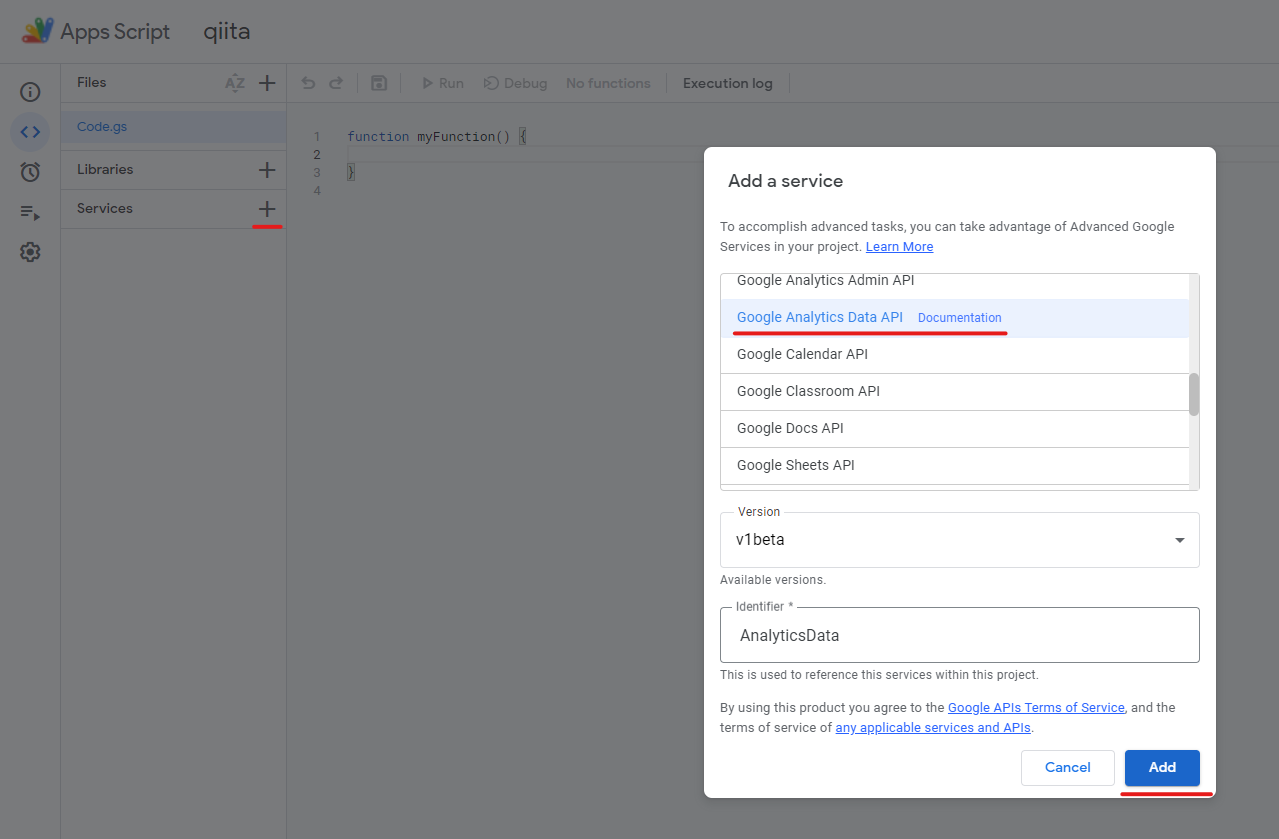Open the Project Overview panel
The width and height of the screenshot is (1279, 839).
29,91
